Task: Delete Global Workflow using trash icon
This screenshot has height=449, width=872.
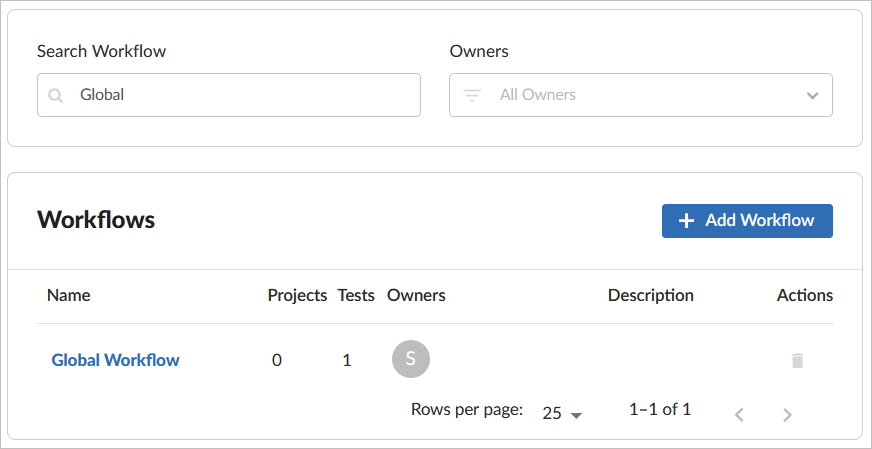Action: click(797, 360)
